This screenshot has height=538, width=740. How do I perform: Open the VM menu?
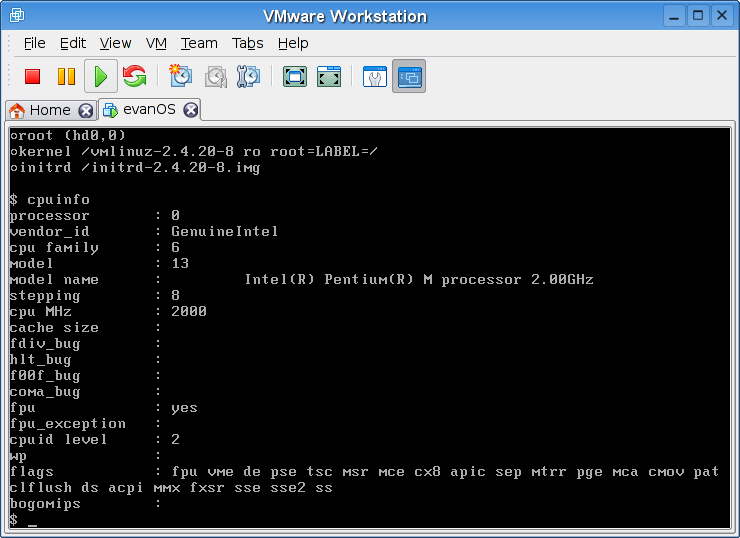click(156, 43)
